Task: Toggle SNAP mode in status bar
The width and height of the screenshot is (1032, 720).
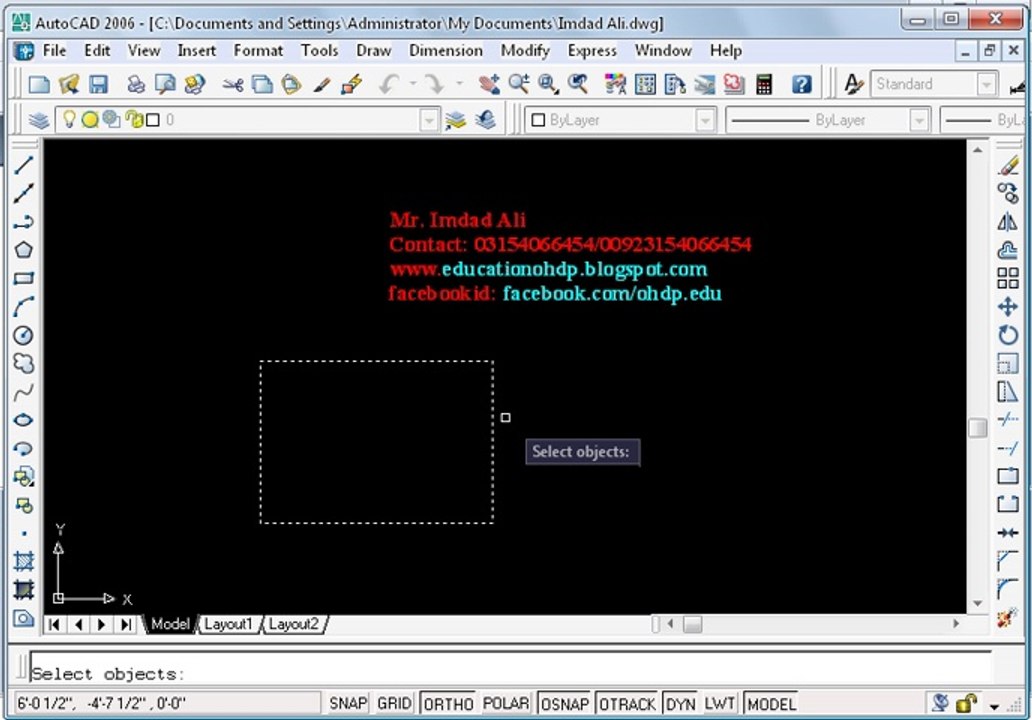Action: click(348, 704)
